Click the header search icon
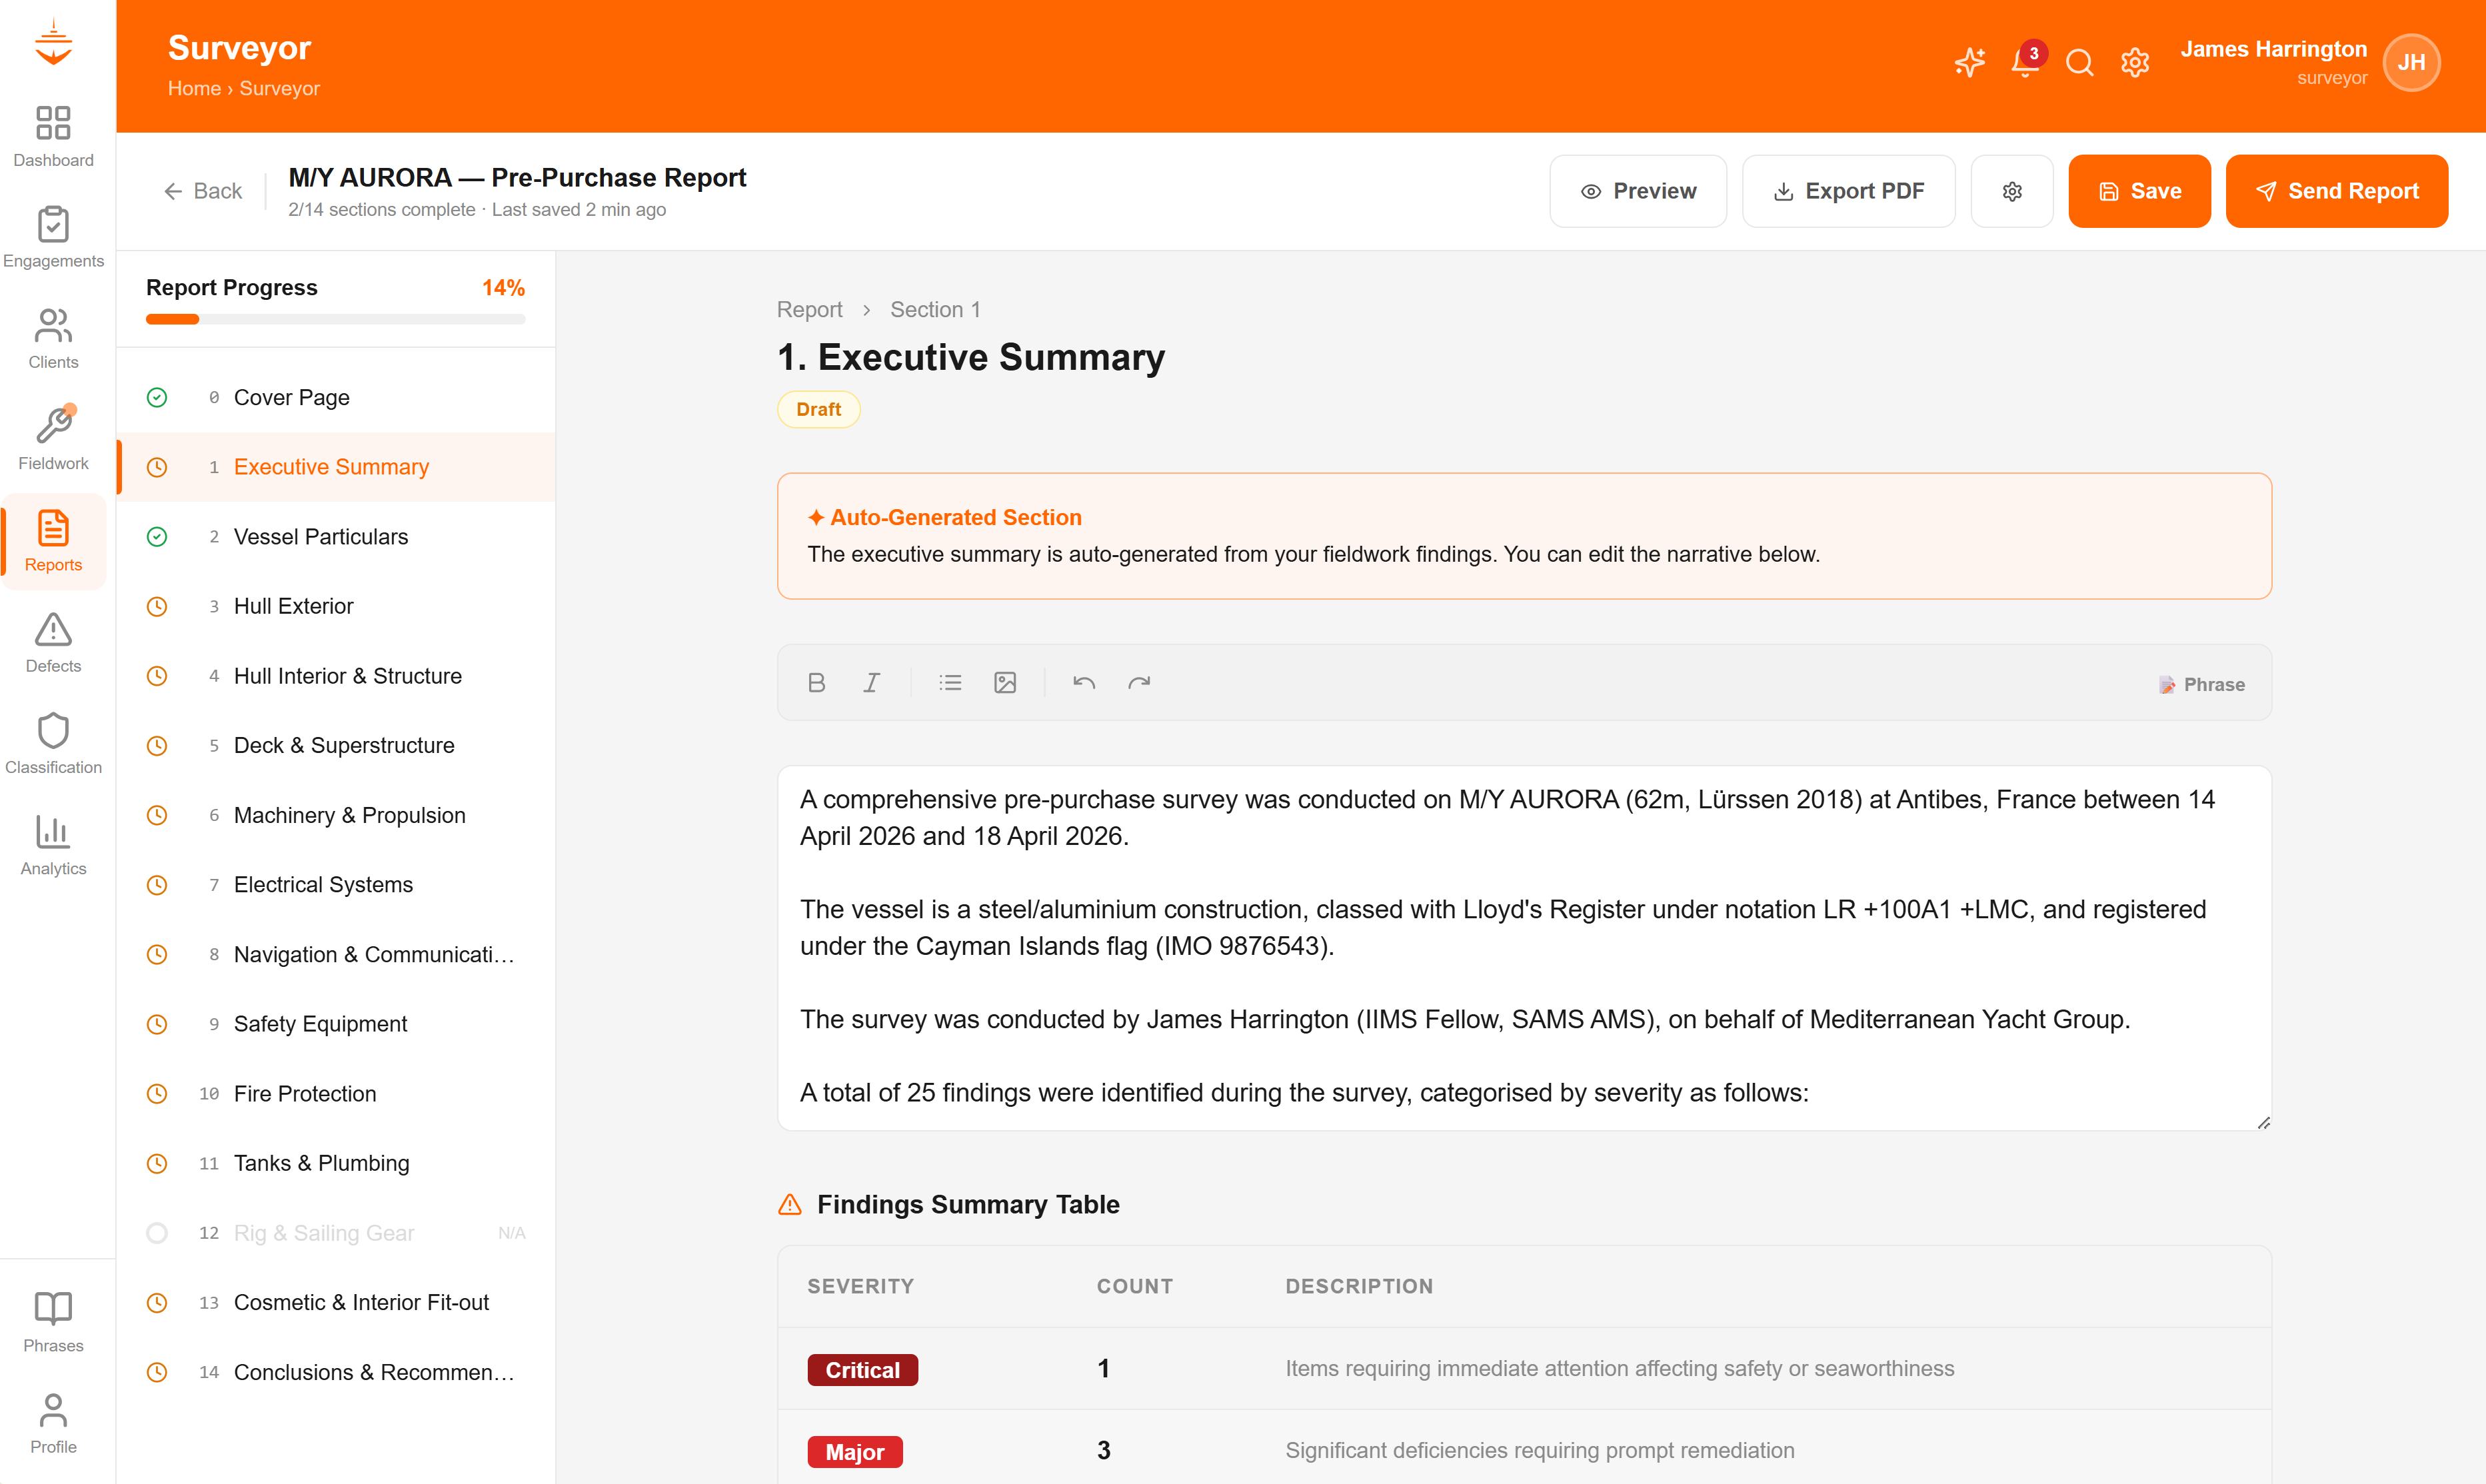 [2079, 63]
